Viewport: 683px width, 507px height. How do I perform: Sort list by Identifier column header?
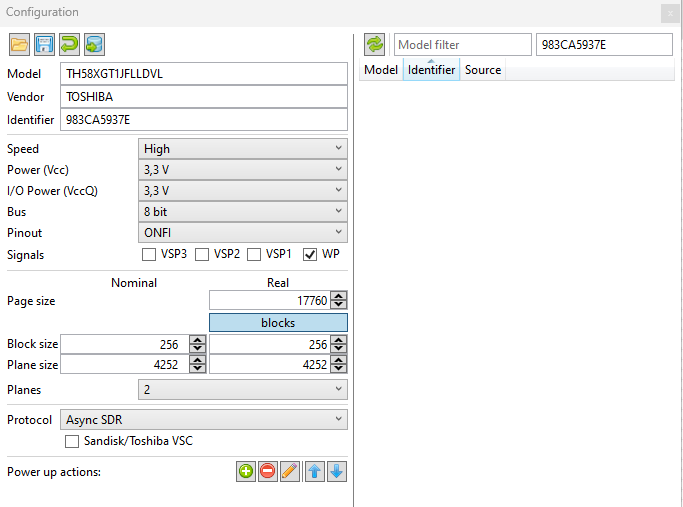[x=431, y=70]
